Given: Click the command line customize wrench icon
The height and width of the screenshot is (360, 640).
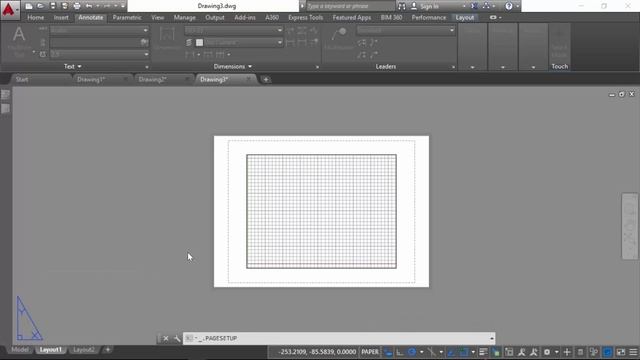Looking at the screenshot, I should tap(177, 338).
